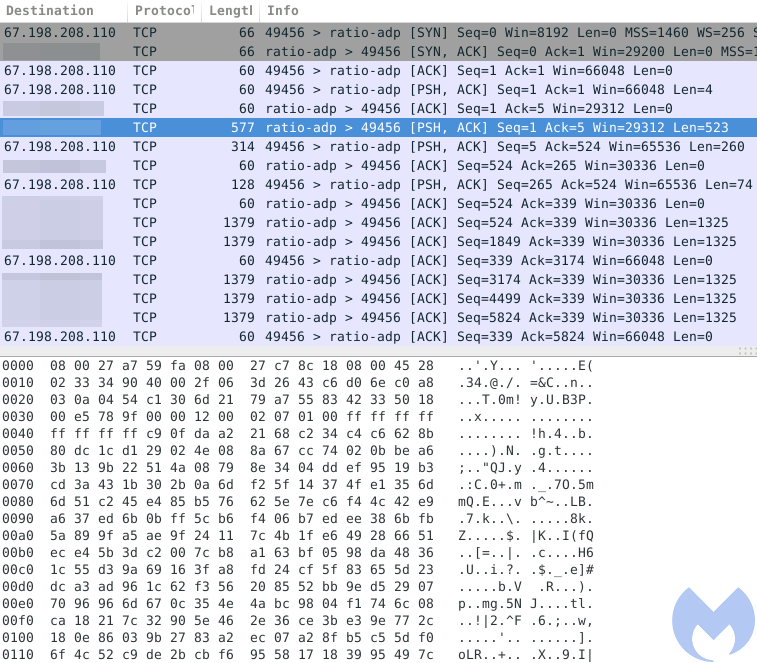This screenshot has height=663, width=757.
Task: Select the packet with Seq=339 Ack=3174
Action: (378, 260)
